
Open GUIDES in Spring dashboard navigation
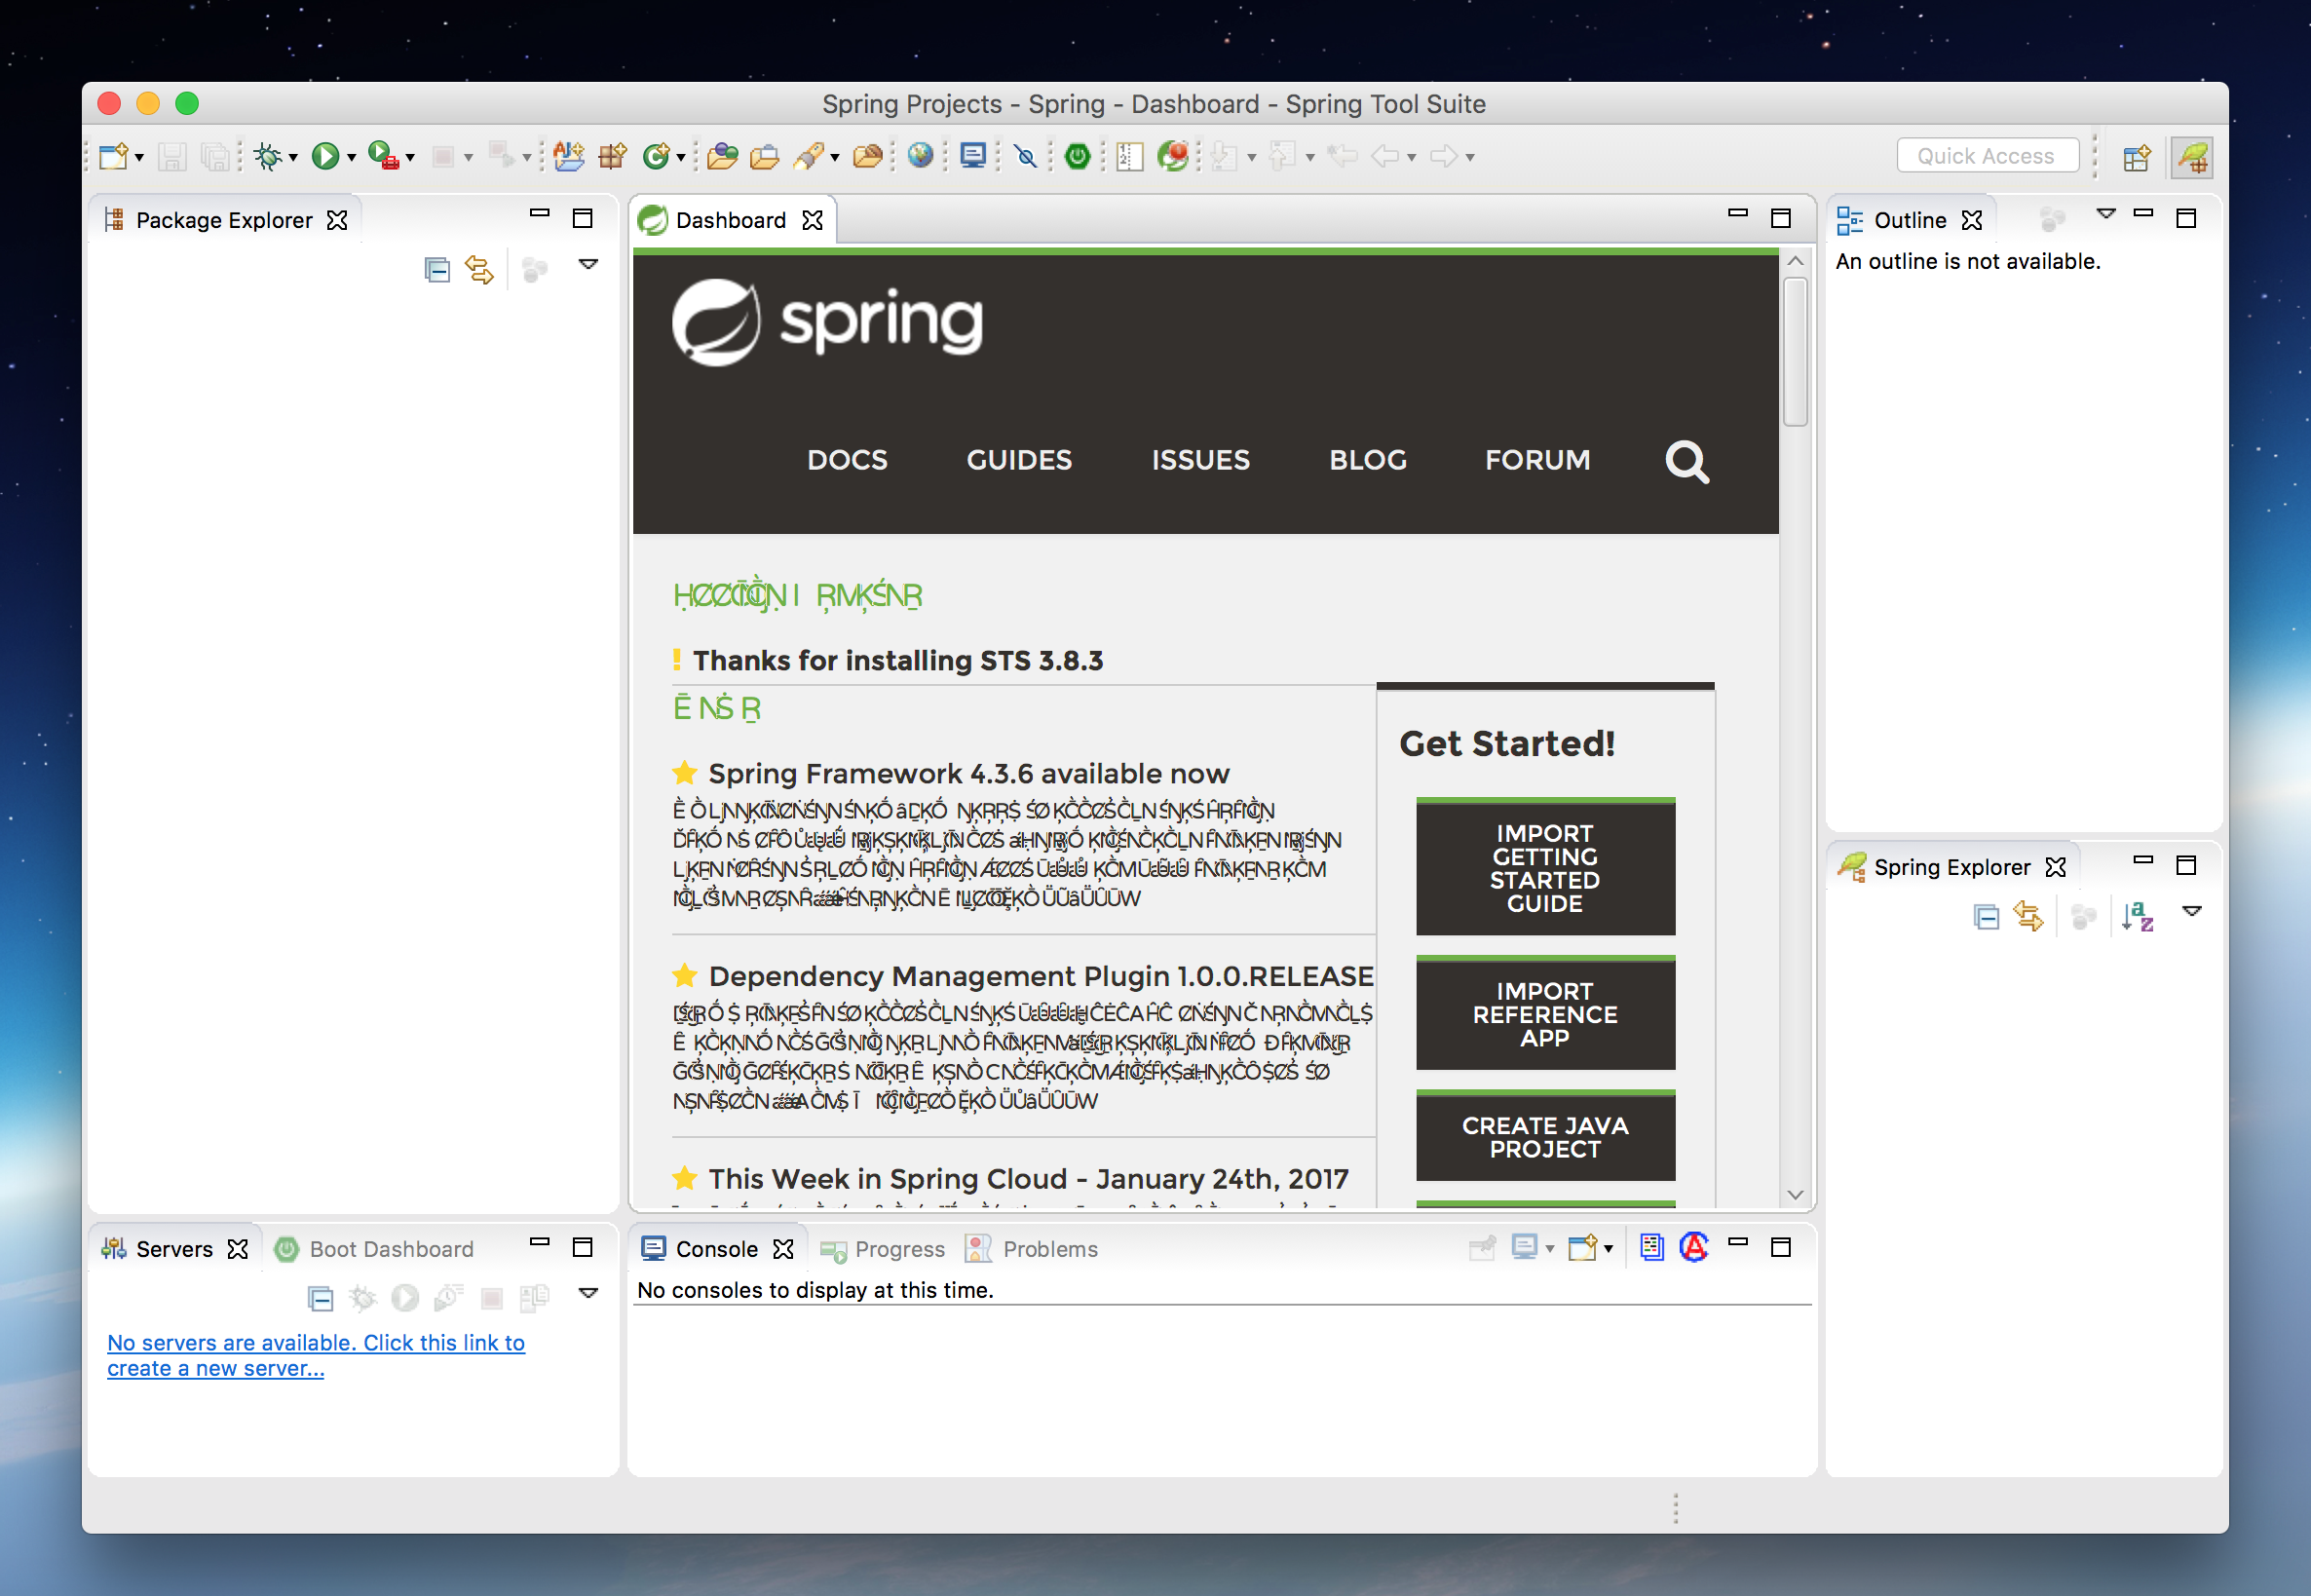tap(1019, 460)
